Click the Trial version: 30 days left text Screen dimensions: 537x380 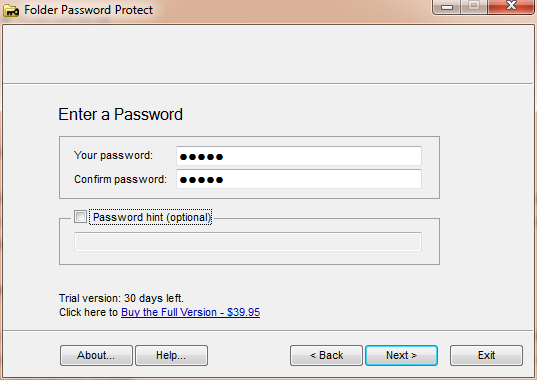click(x=121, y=298)
